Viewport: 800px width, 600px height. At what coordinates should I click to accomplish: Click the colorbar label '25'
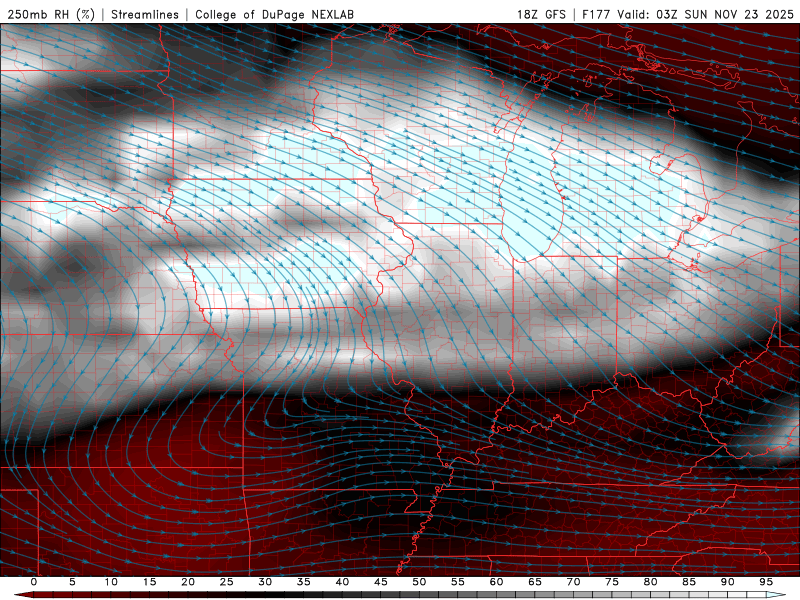point(227,582)
